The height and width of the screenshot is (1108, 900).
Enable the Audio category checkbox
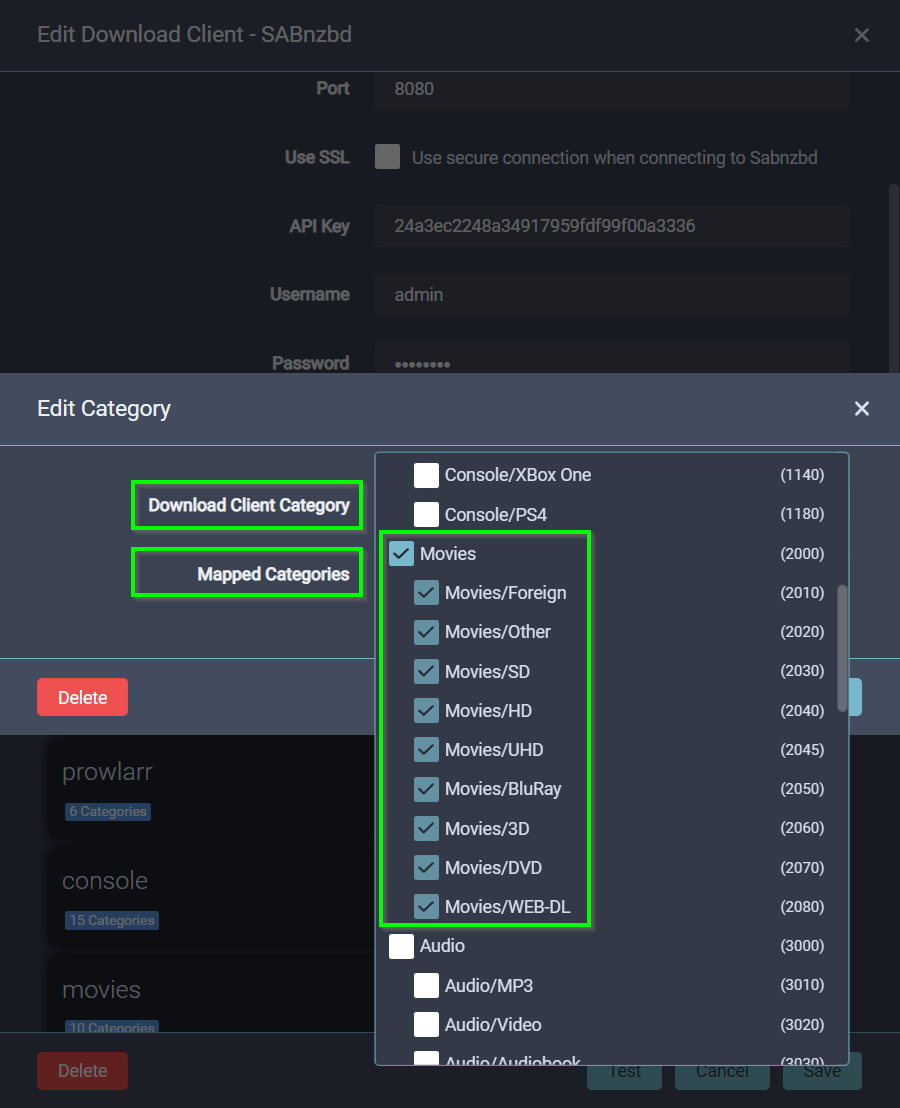(402, 946)
